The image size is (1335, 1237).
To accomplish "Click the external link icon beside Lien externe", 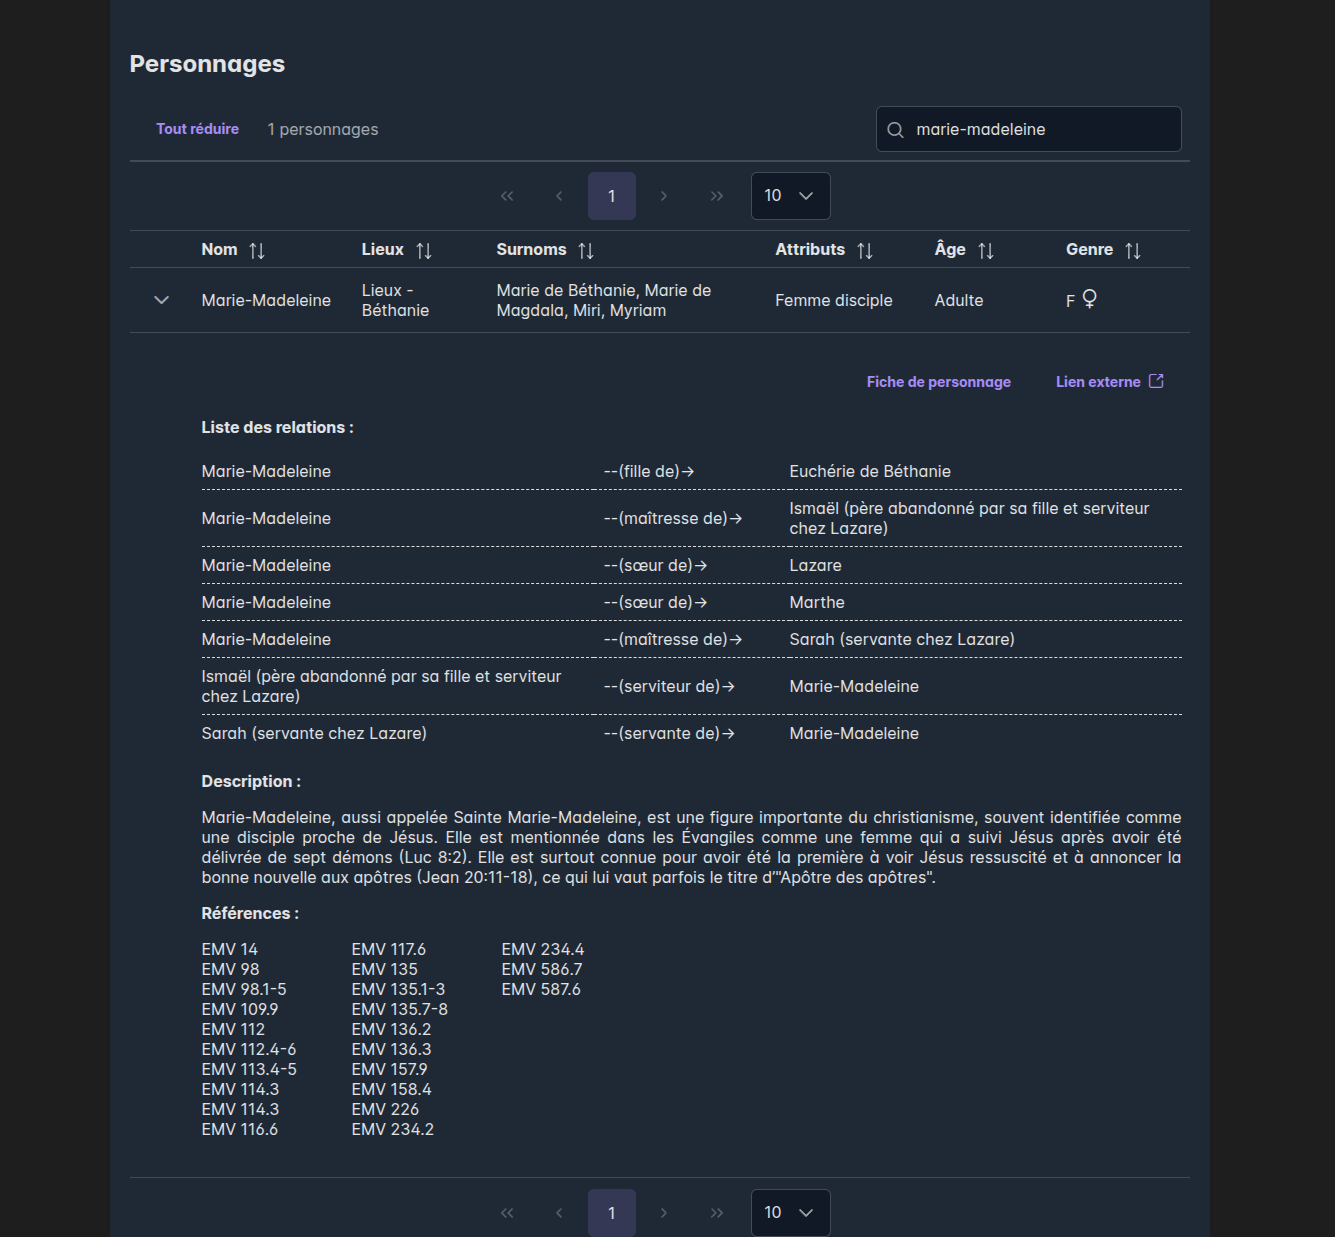I will [1156, 381].
